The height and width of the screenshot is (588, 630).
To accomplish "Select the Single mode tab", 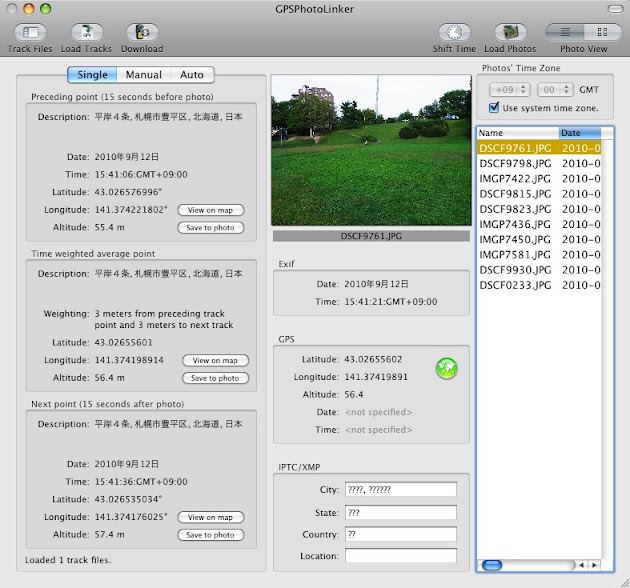I will pos(92,75).
